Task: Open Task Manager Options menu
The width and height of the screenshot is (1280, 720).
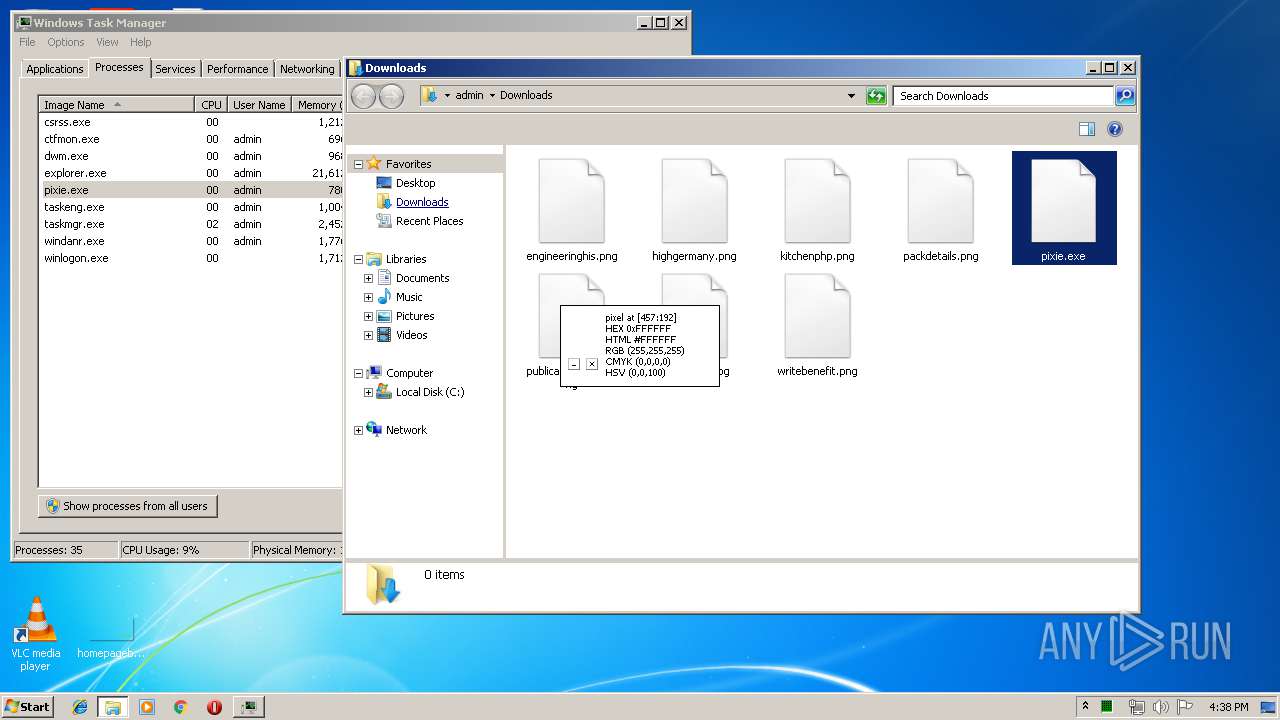Action: pyautogui.click(x=66, y=42)
